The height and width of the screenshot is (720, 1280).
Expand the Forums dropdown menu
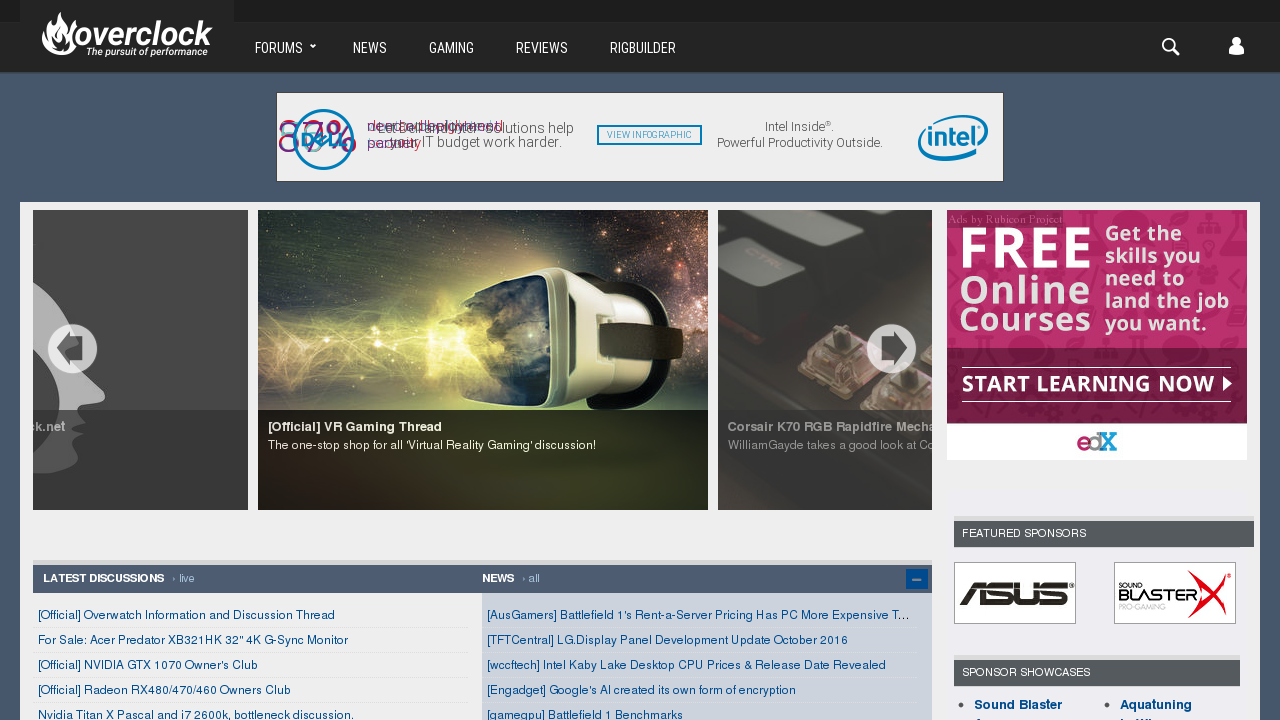pyautogui.click(x=285, y=48)
